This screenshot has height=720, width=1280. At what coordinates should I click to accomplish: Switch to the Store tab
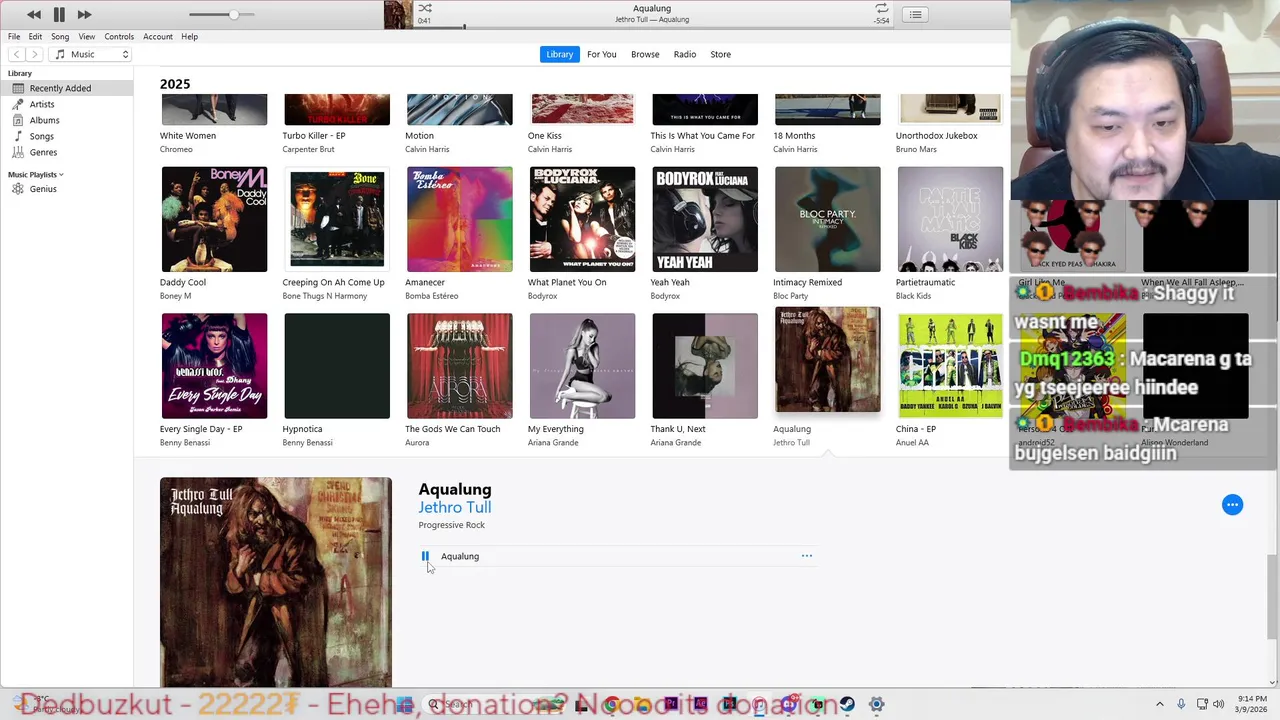721,54
